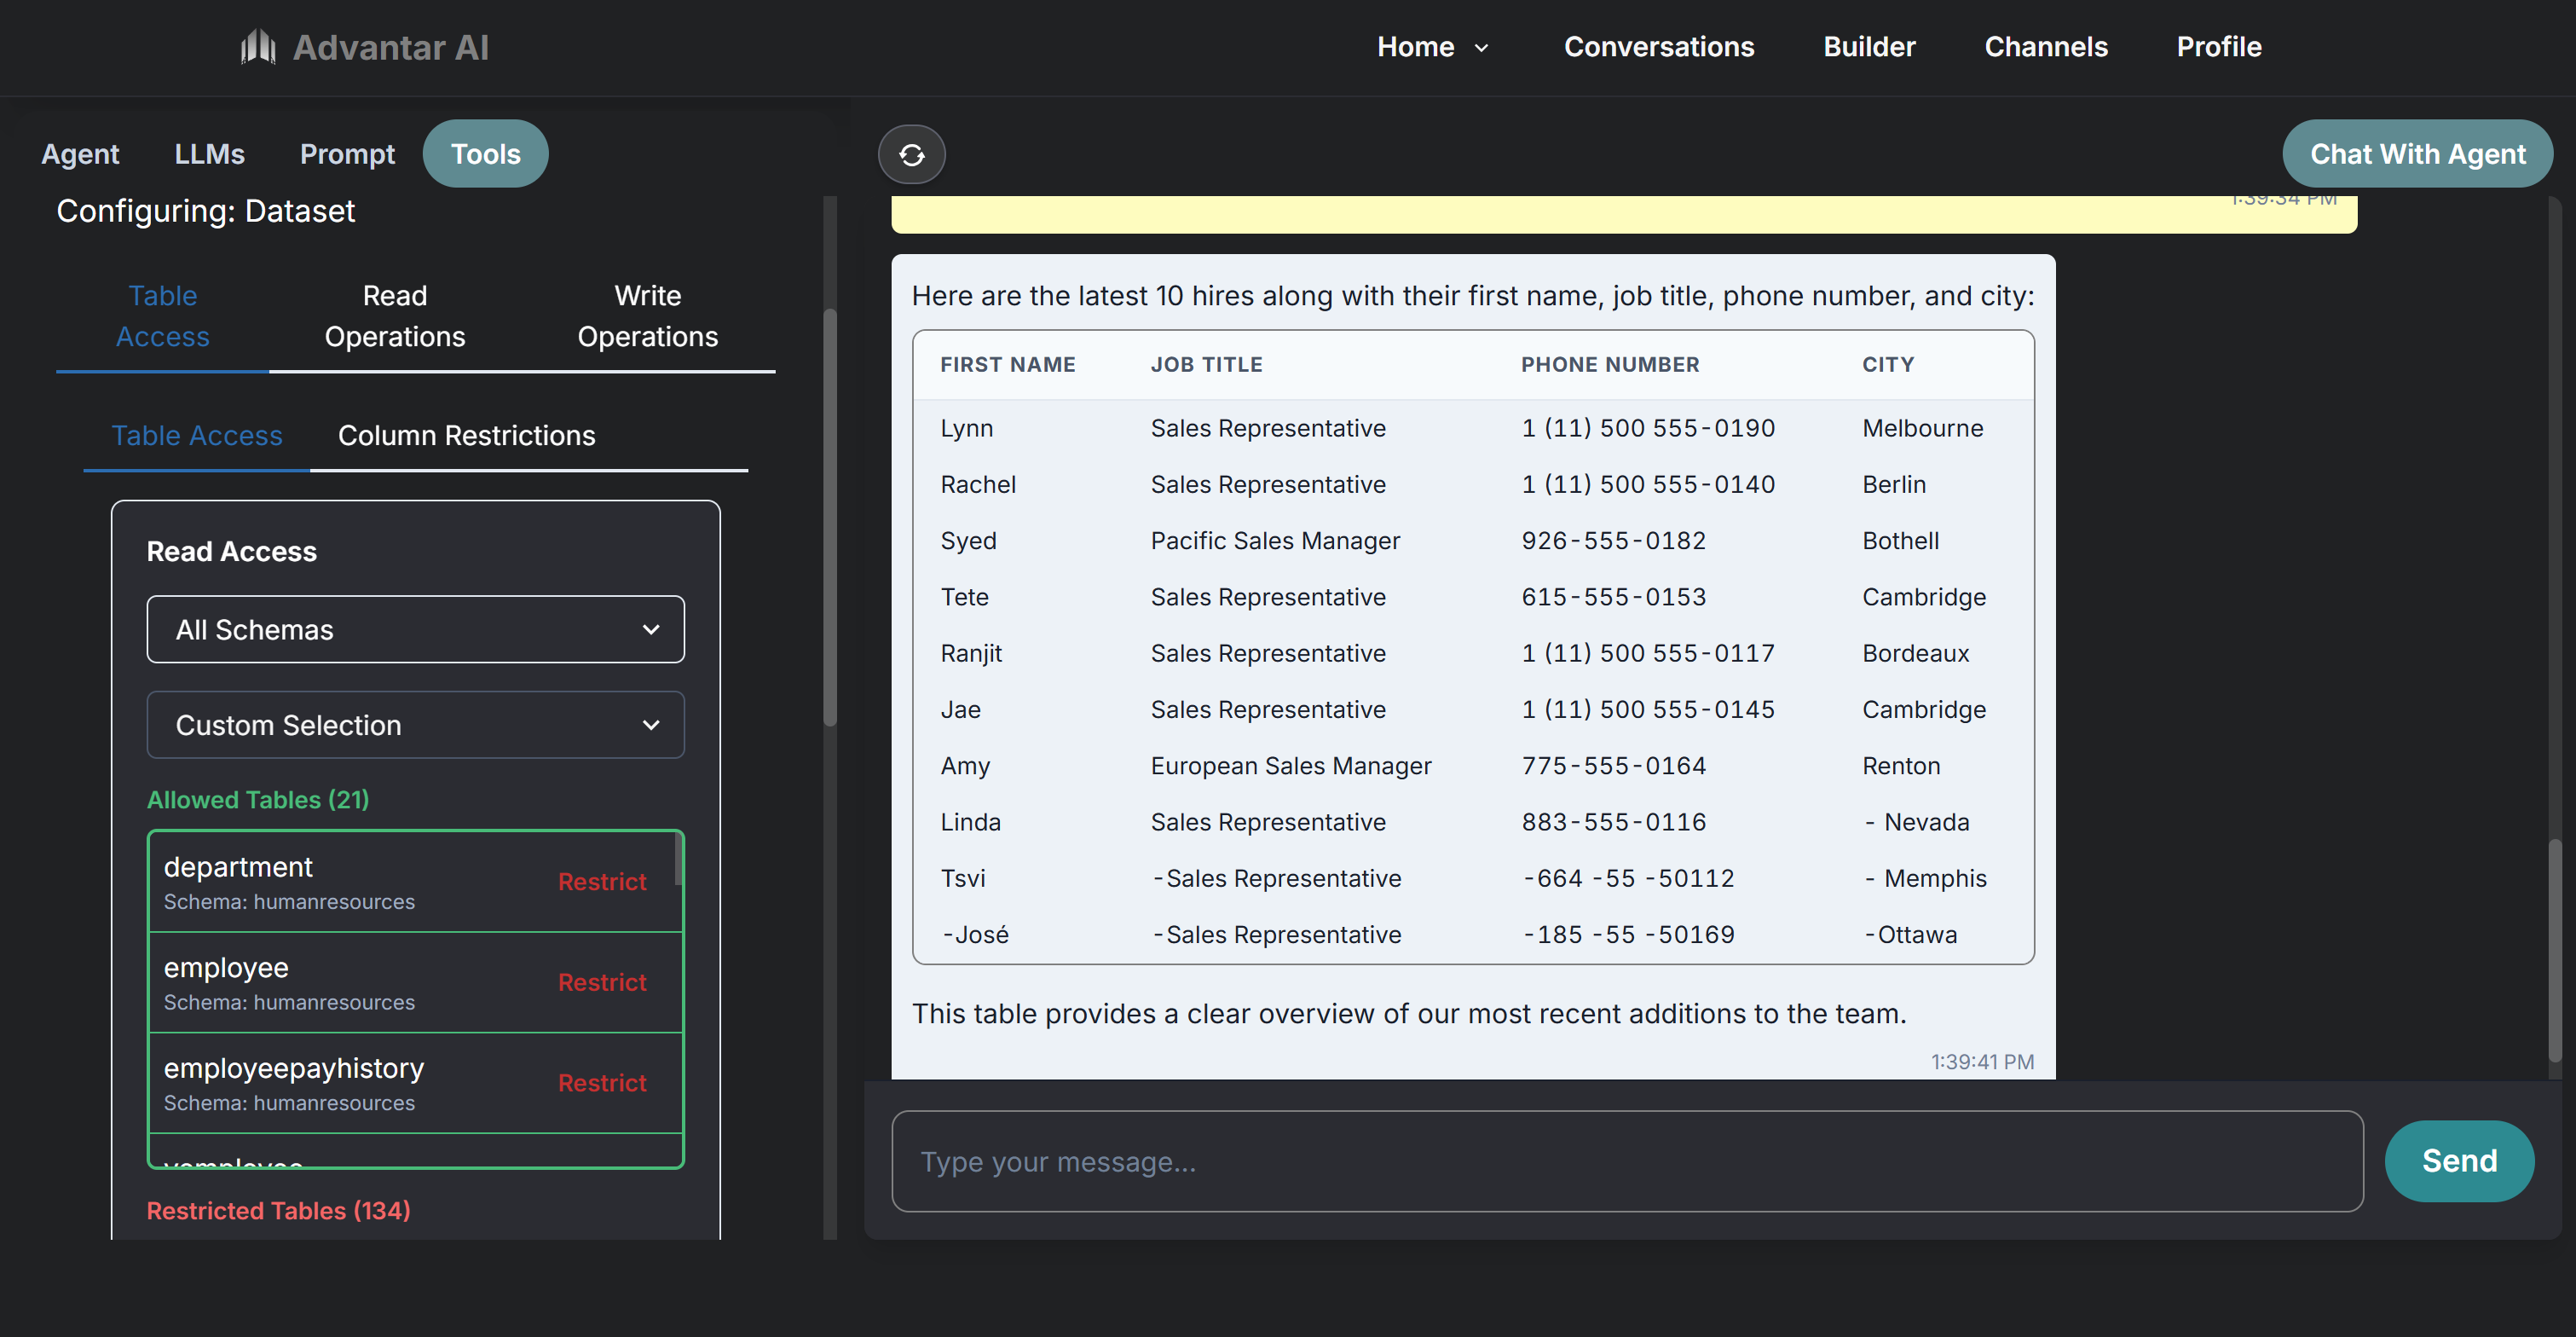This screenshot has height=1337, width=2576.
Task: Restrict the employeepayhistory table
Action: (601, 1082)
